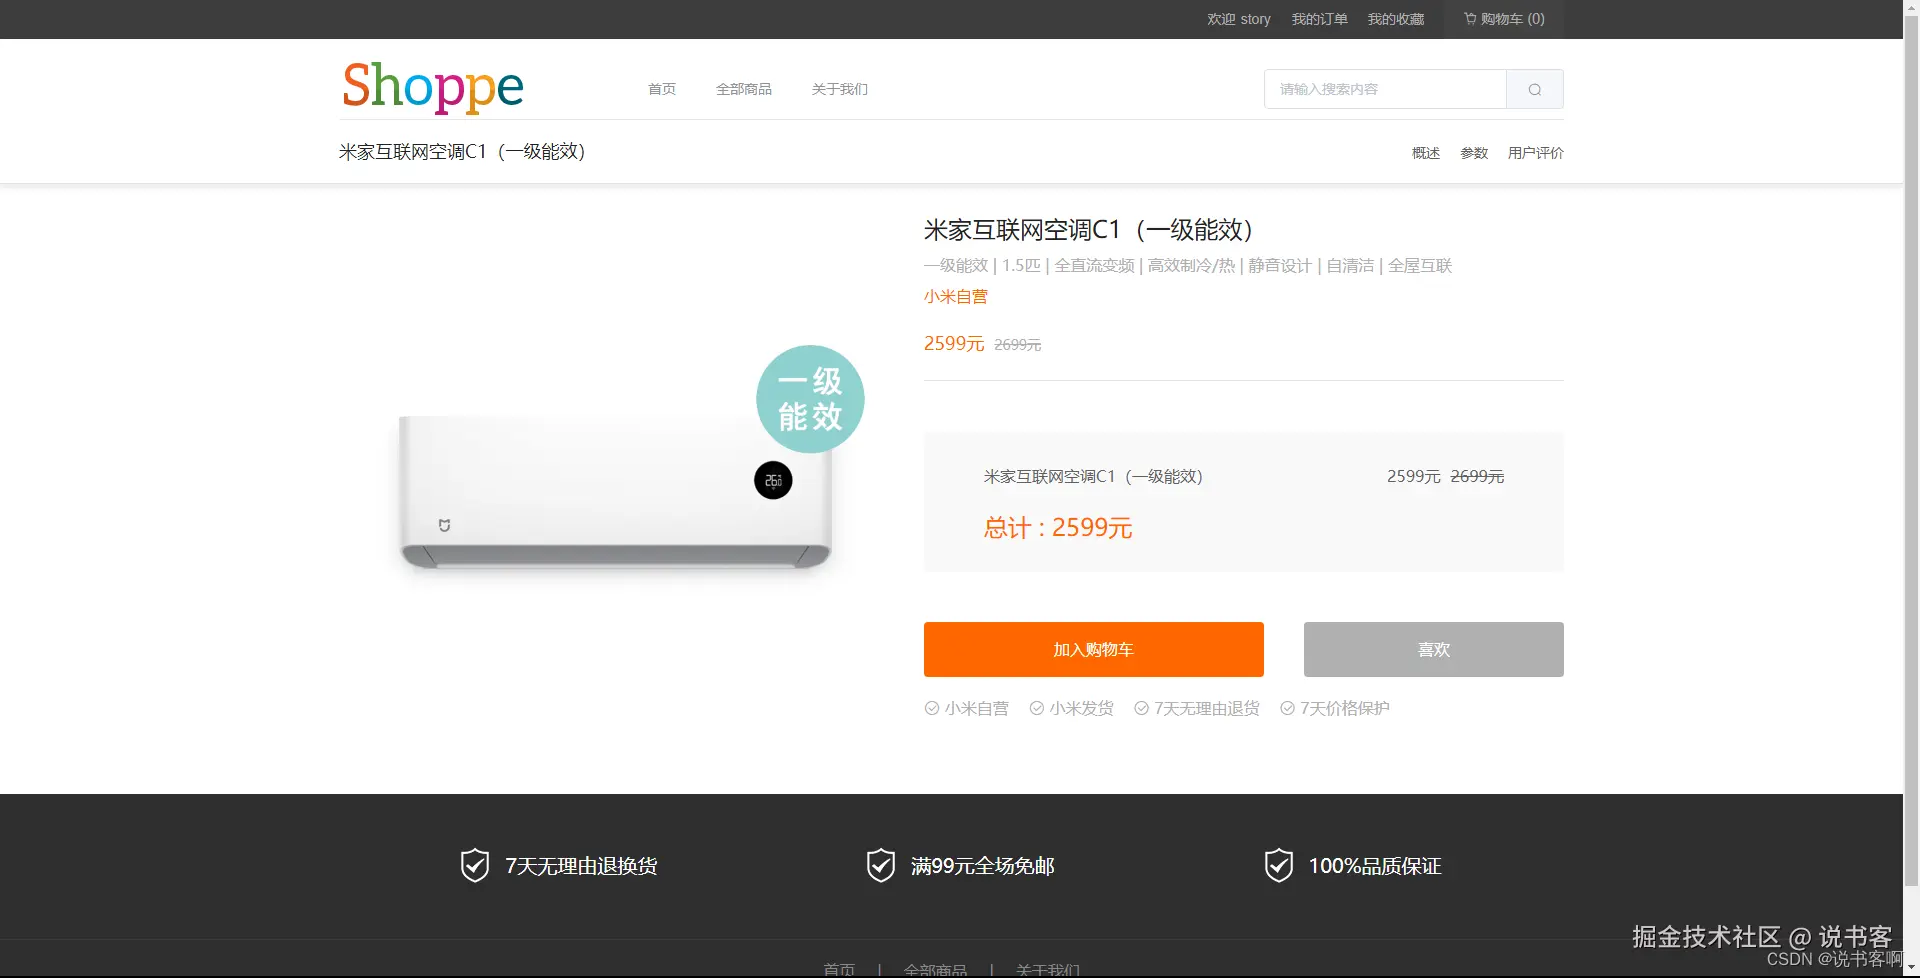Screen dimensions: 1920x978
Task: Click the 喜欢 button
Action: click(x=1432, y=649)
